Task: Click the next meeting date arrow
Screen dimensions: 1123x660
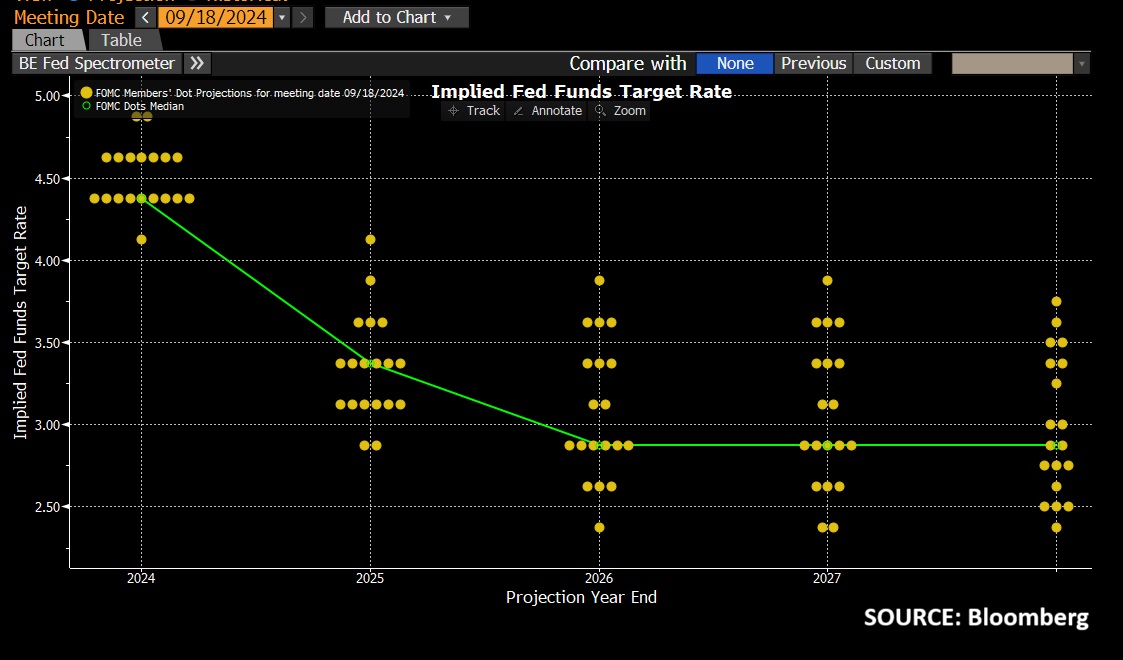Action: tap(303, 17)
